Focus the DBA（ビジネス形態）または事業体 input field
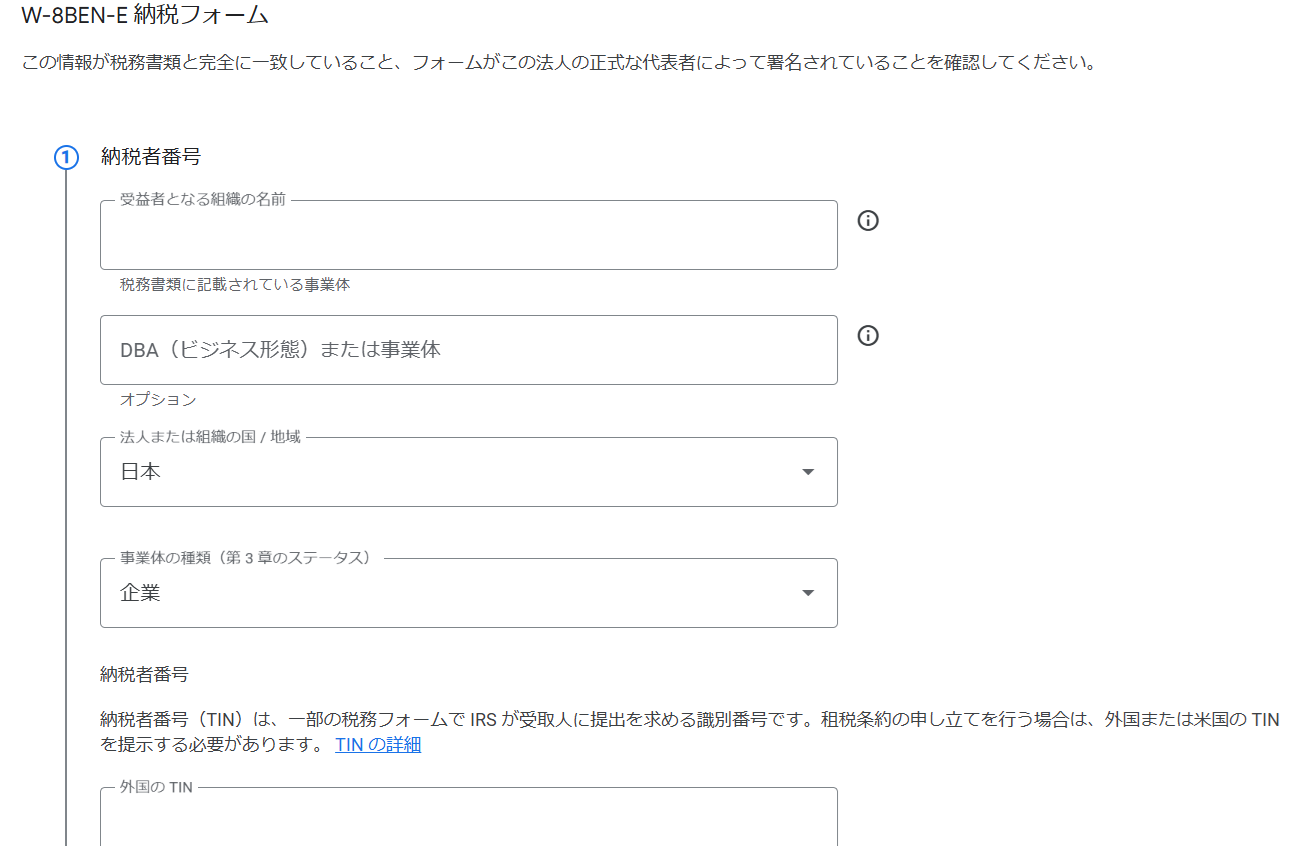1309x846 pixels. (469, 350)
